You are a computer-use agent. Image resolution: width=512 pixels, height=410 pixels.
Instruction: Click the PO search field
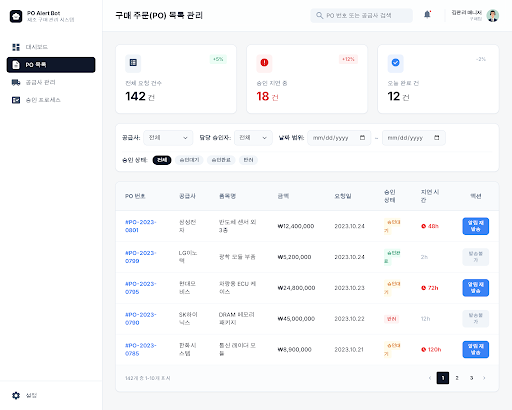tap(361, 15)
